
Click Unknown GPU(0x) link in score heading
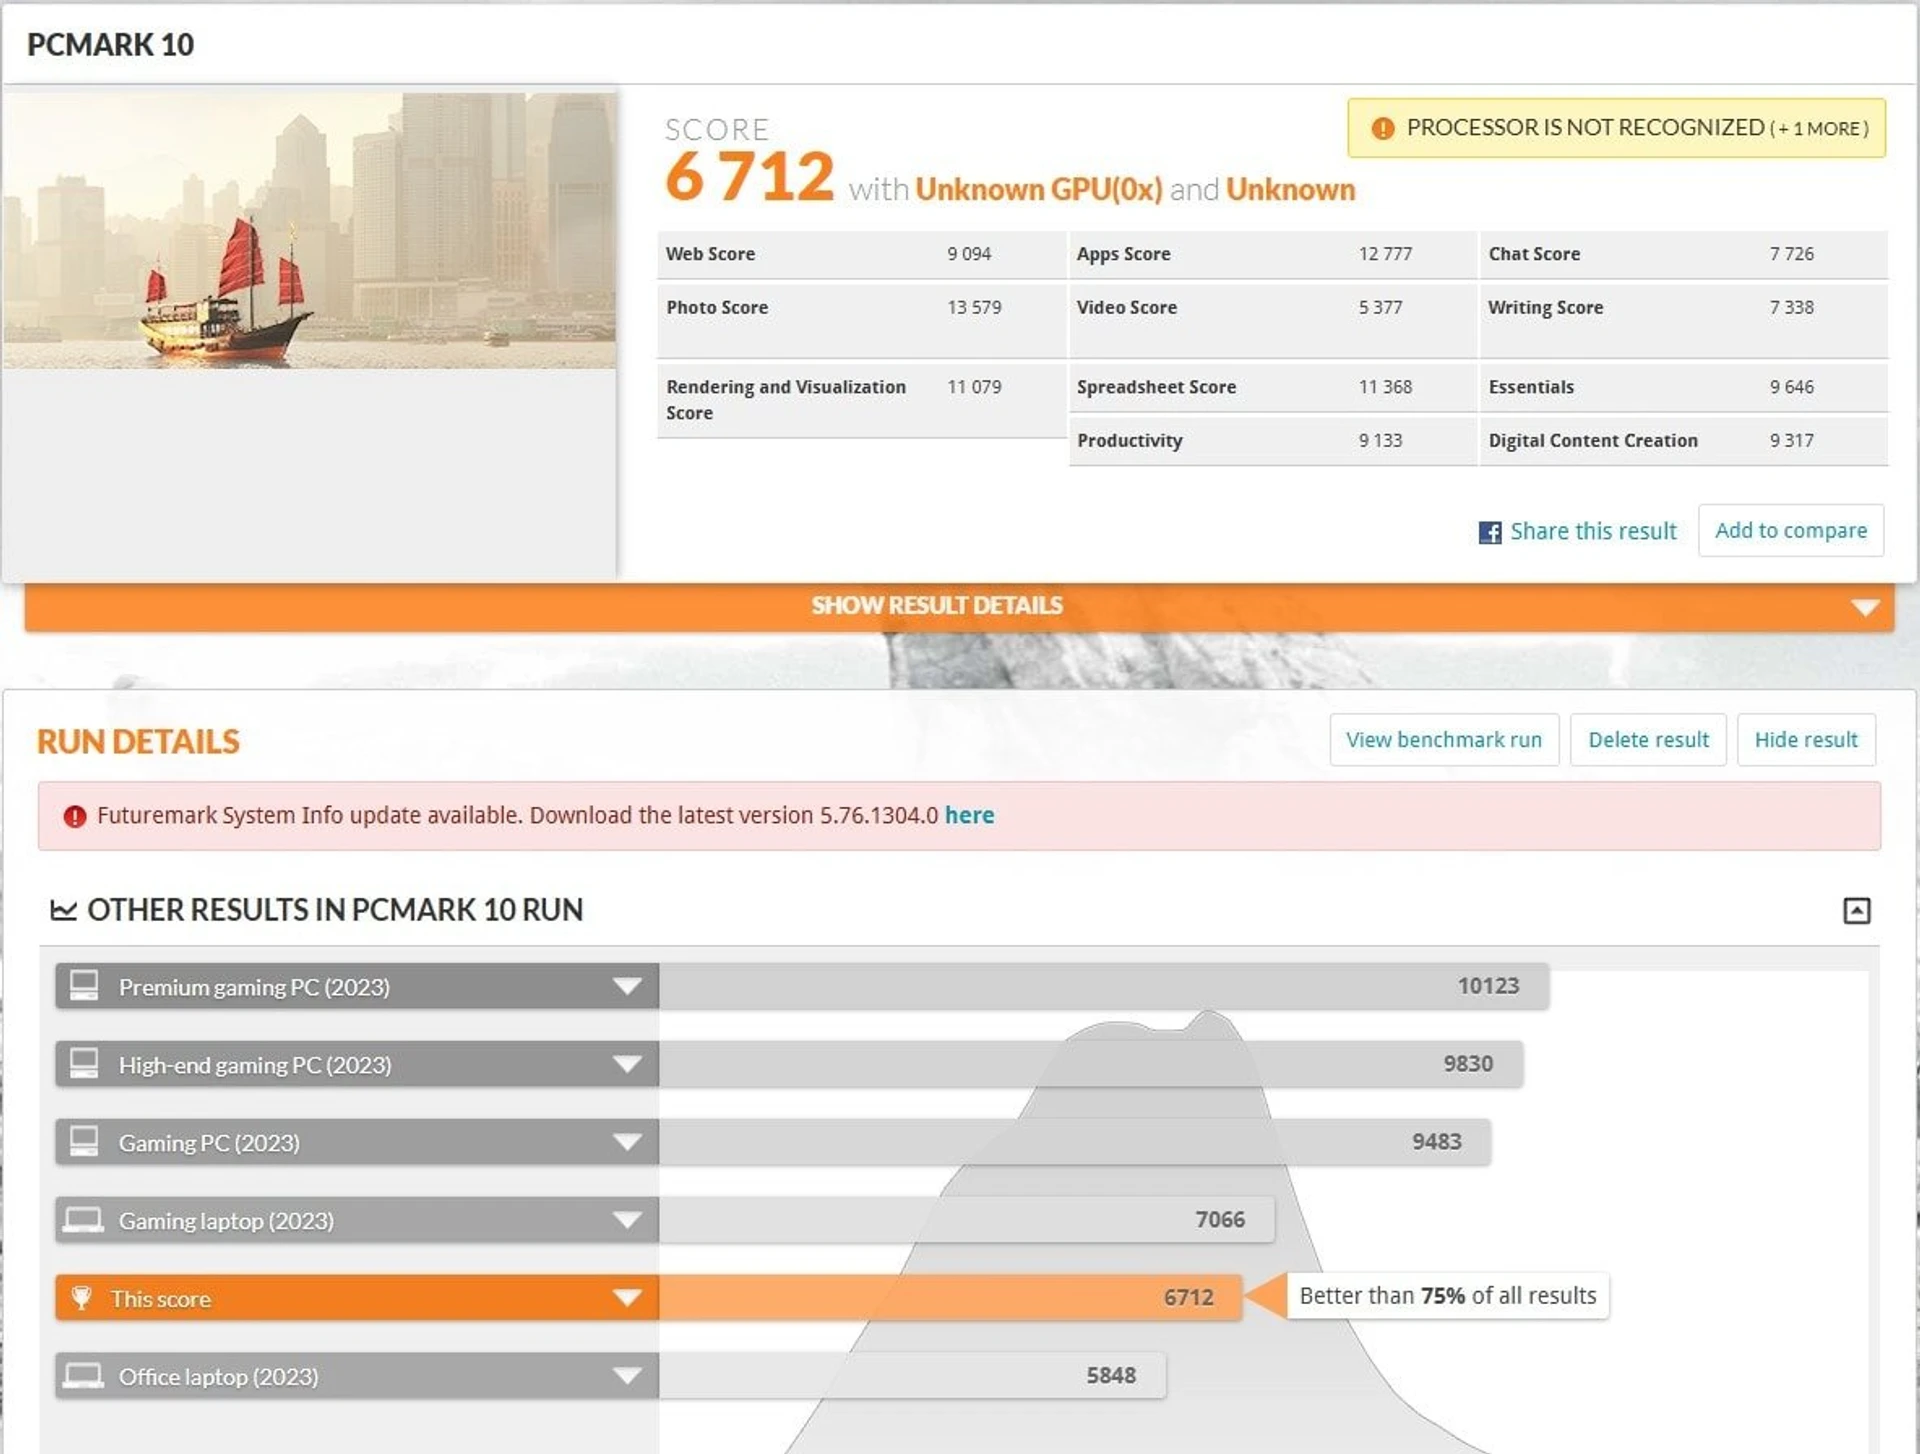click(x=1039, y=189)
